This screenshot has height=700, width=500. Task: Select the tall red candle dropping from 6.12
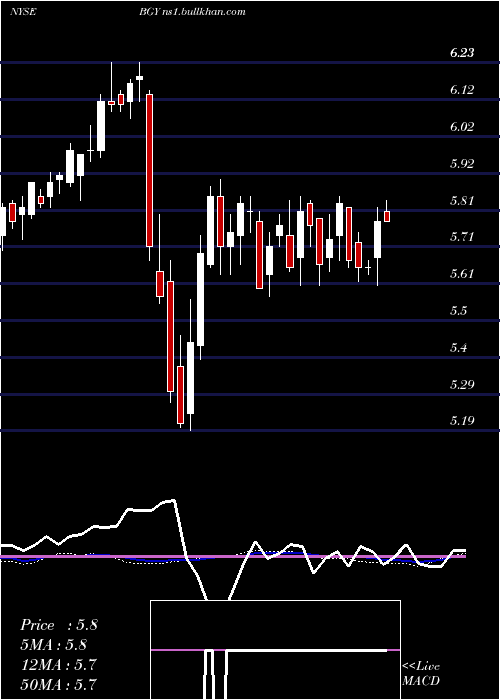pyautogui.click(x=150, y=171)
